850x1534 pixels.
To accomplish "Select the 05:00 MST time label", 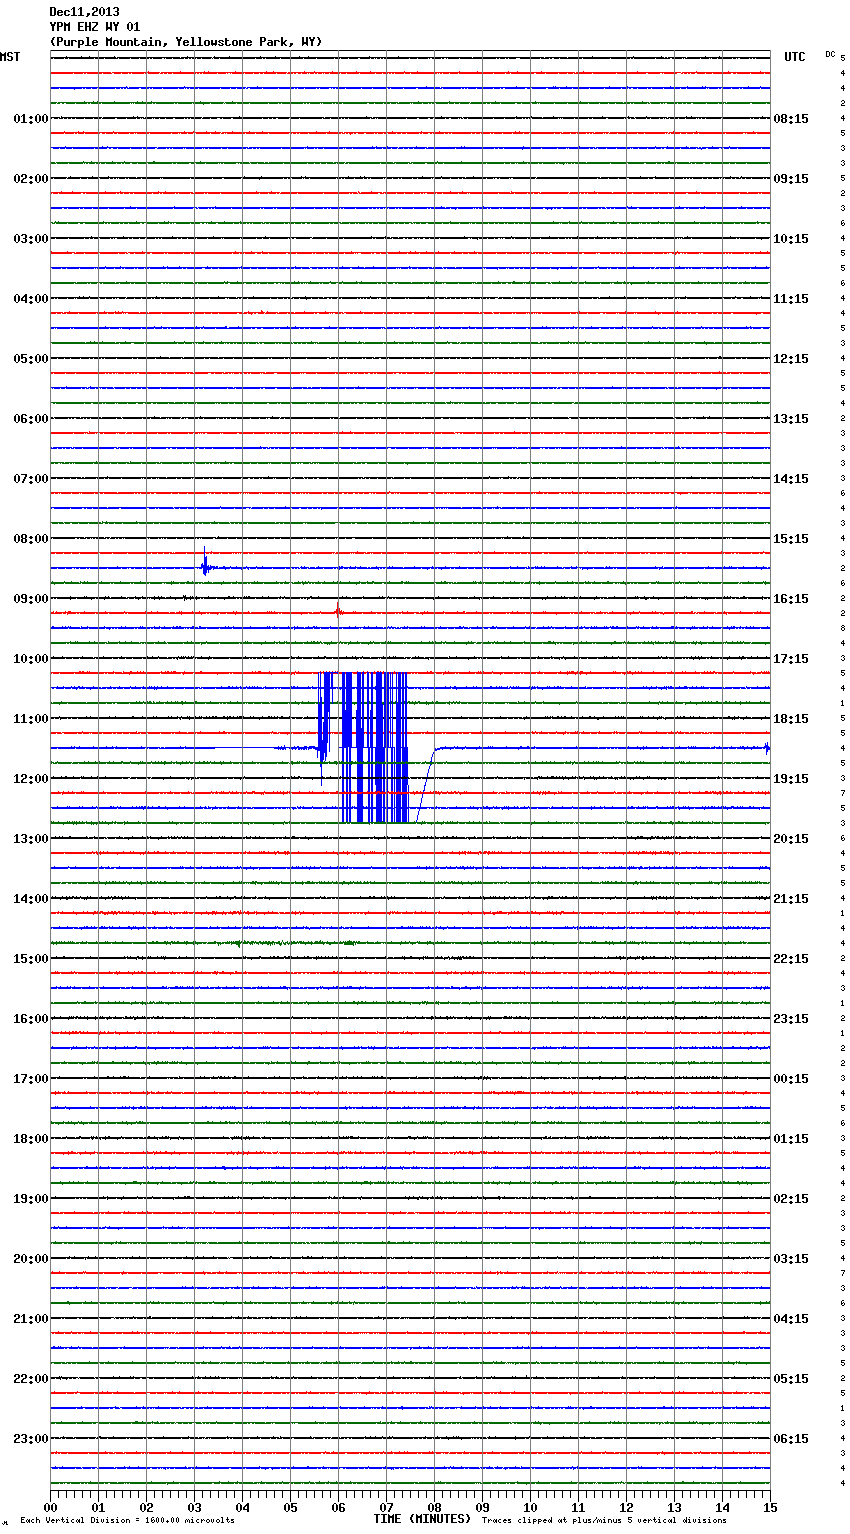I will [31, 359].
